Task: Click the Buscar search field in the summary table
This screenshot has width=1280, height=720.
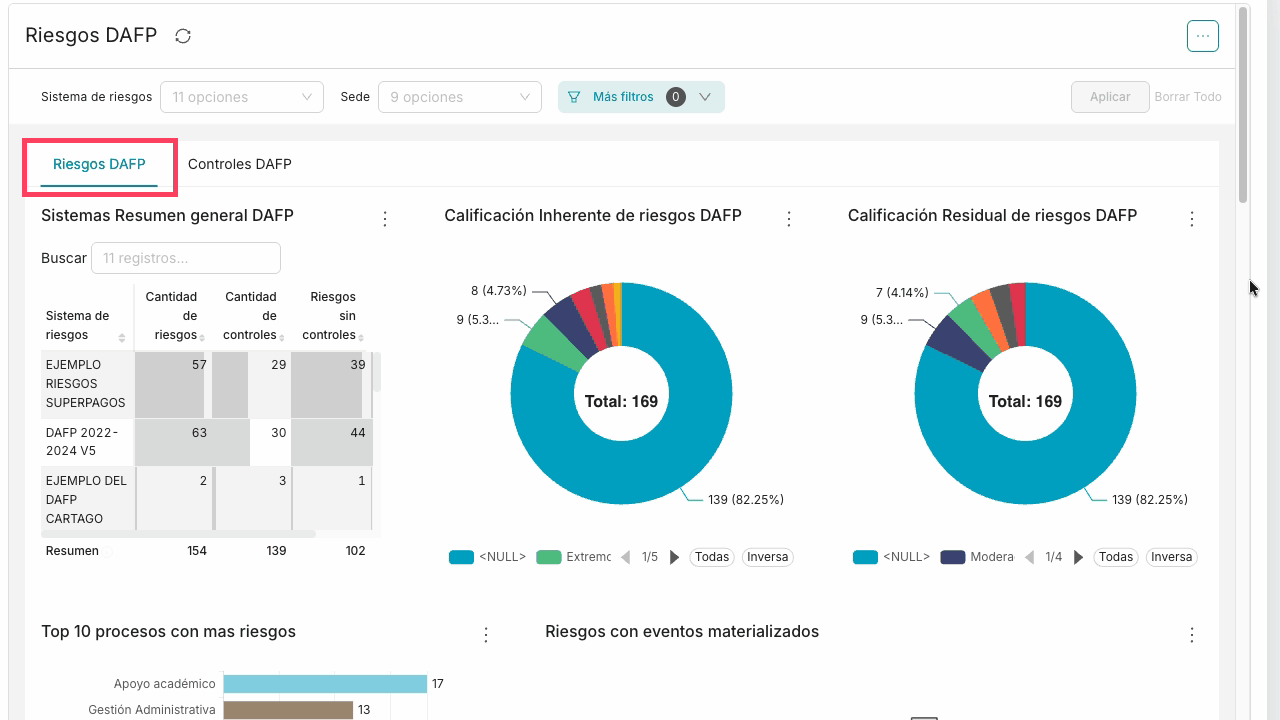Action: click(186, 258)
